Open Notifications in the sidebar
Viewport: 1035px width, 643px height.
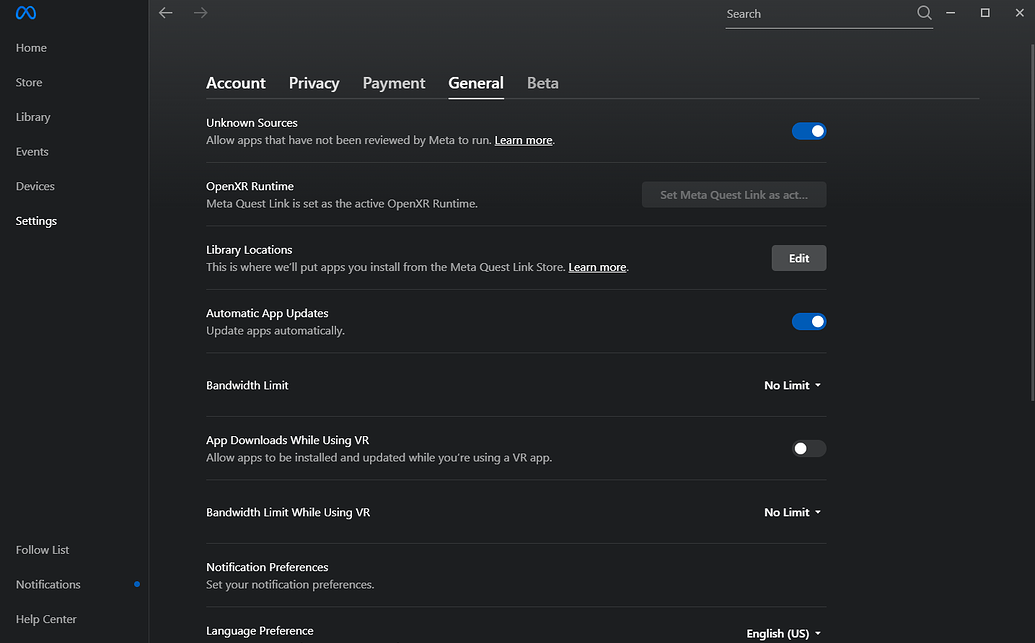click(48, 584)
